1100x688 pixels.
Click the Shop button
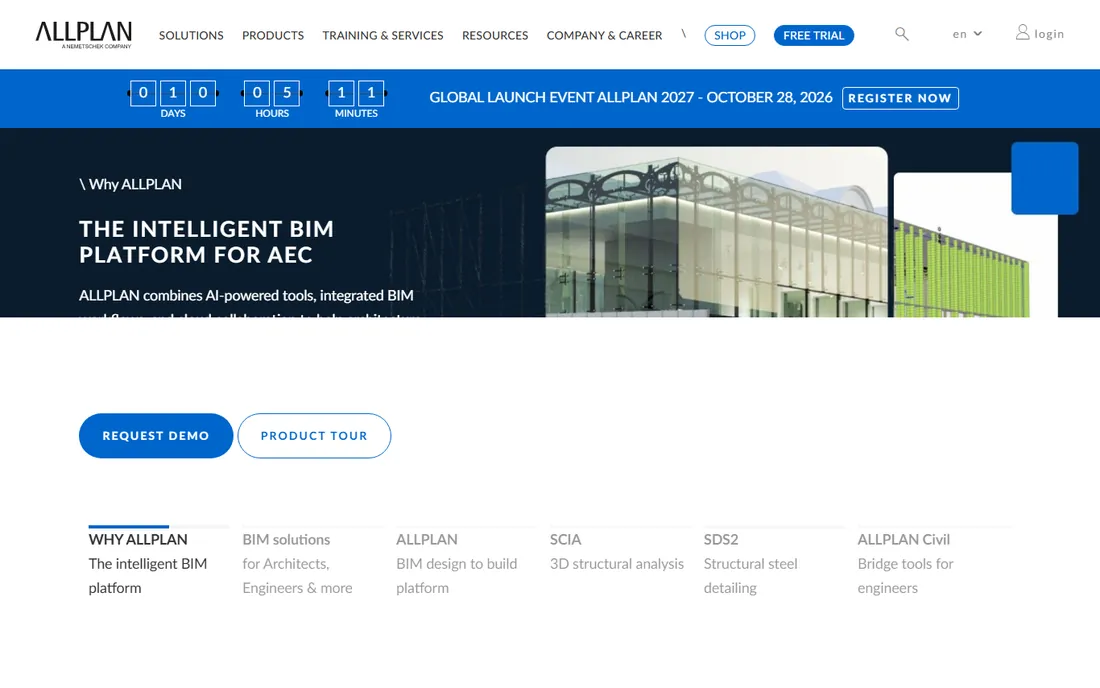pos(730,35)
